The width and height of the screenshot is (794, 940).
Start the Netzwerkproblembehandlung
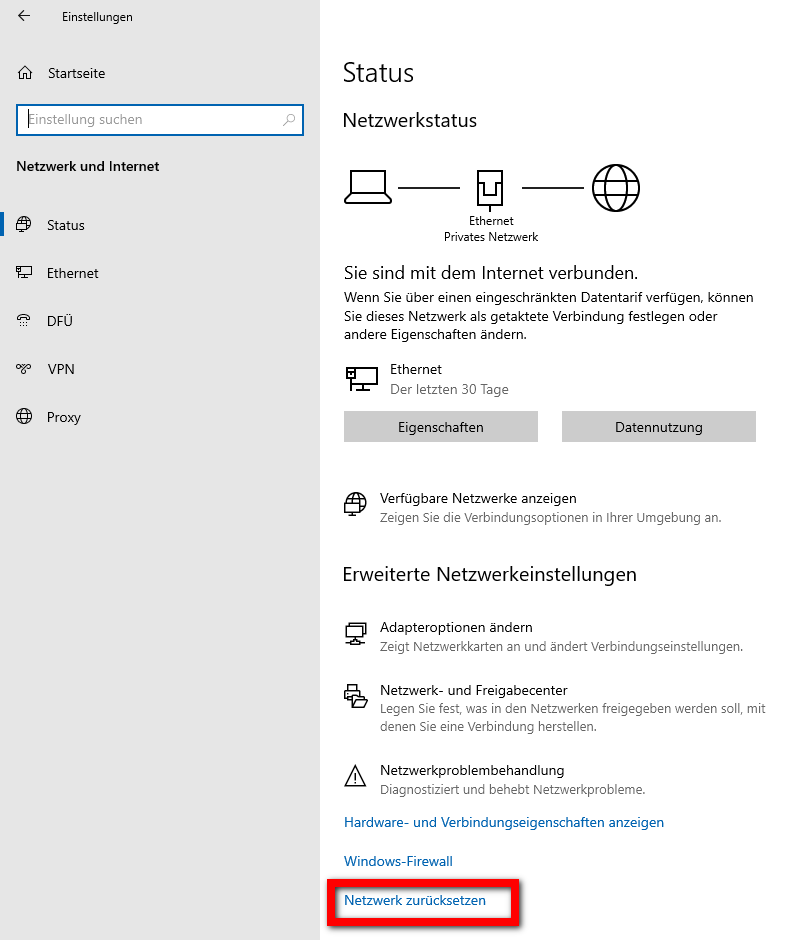[x=472, y=770]
